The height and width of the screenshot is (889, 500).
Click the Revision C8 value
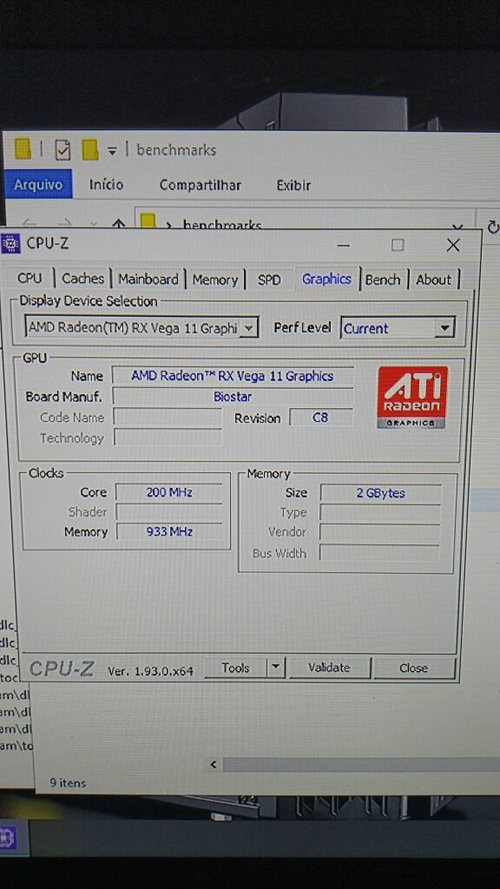pos(320,417)
